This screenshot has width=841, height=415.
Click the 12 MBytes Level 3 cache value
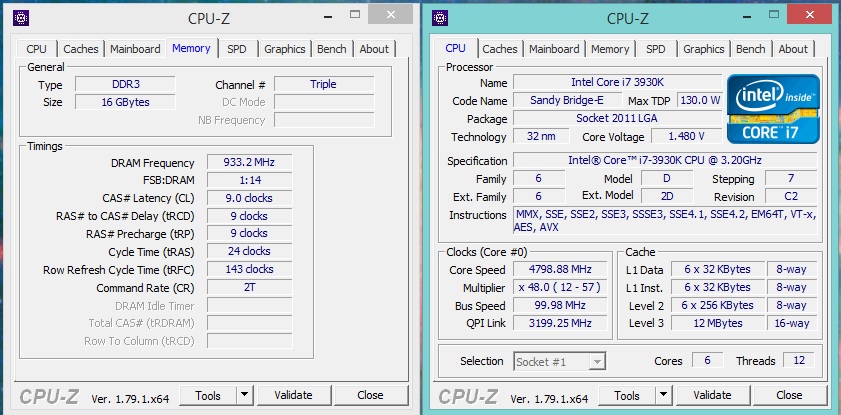click(x=718, y=323)
